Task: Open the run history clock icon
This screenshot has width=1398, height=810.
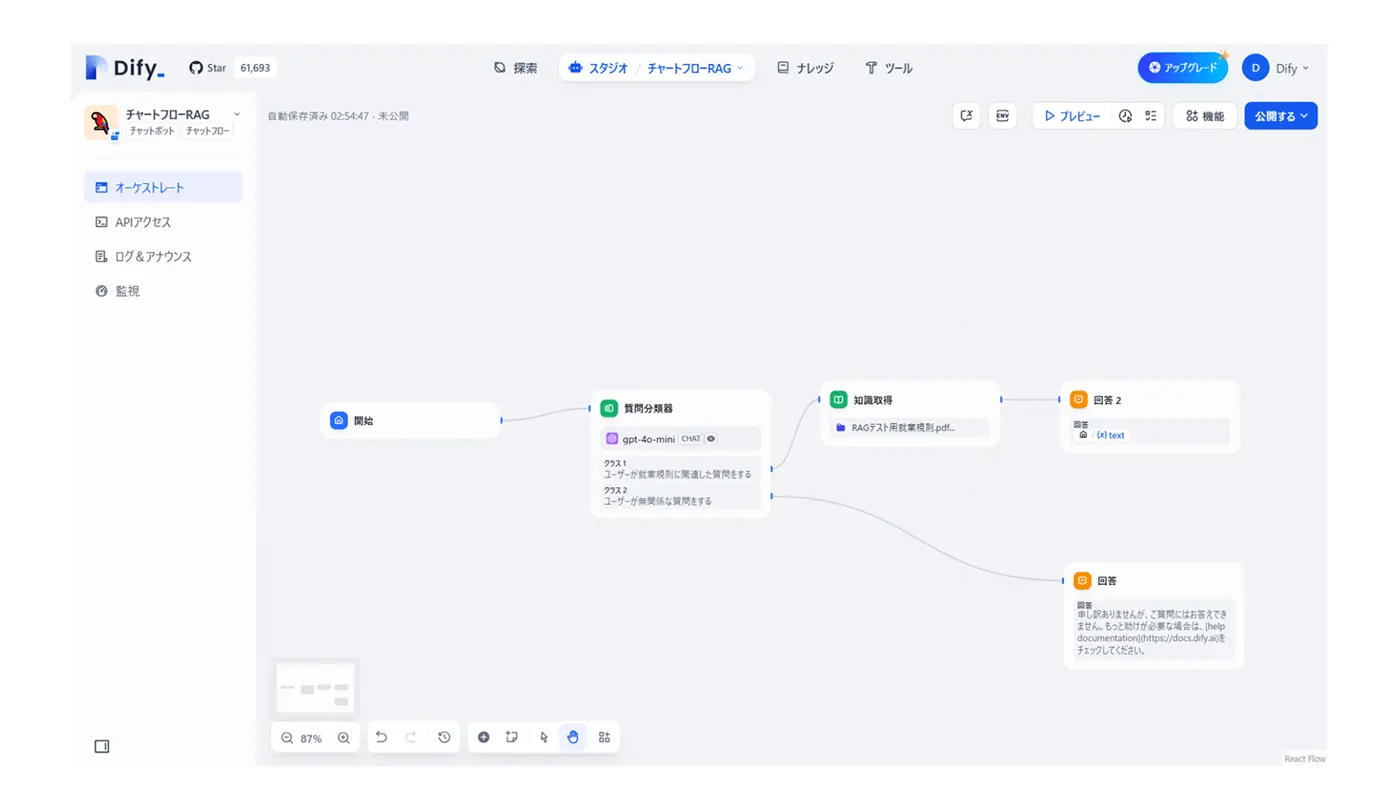Action: pos(1125,116)
